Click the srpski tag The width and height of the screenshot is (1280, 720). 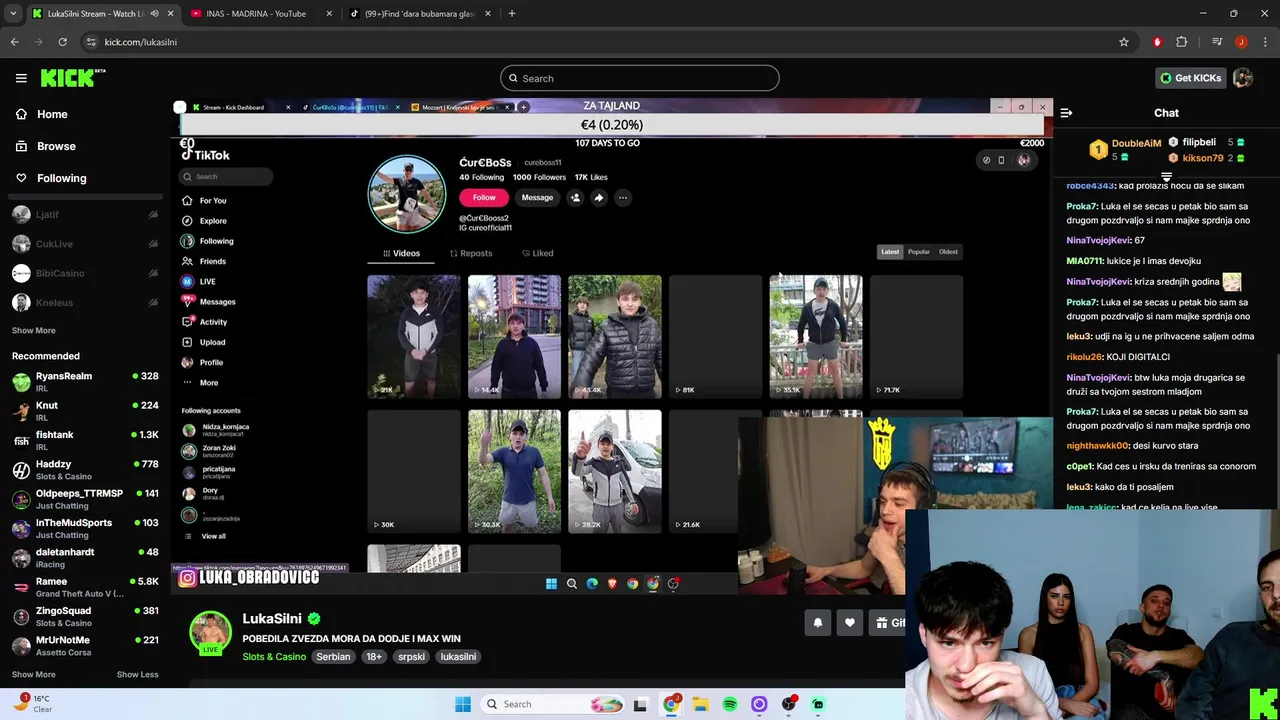[411, 657]
